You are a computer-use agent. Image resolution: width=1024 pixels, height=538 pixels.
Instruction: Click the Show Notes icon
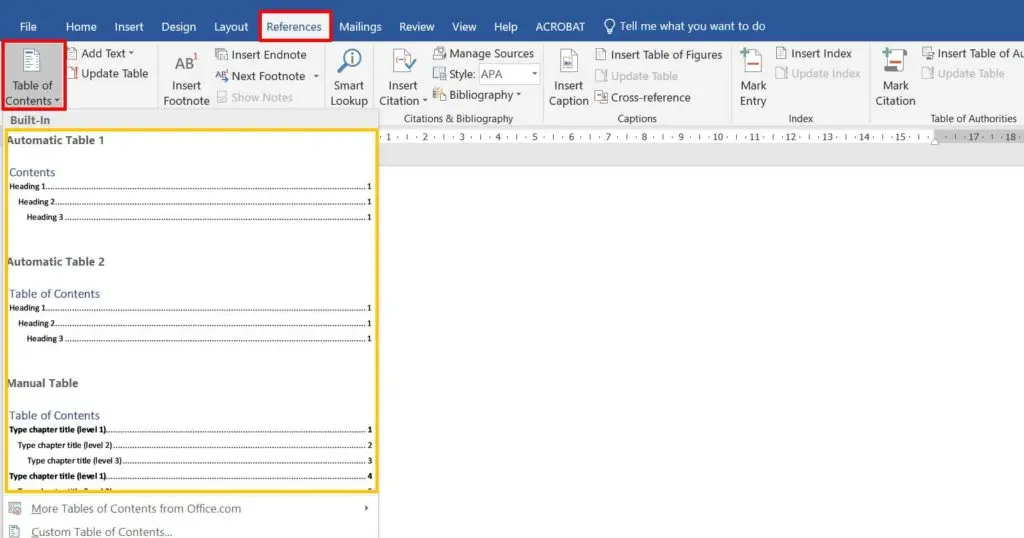pyautogui.click(x=221, y=97)
